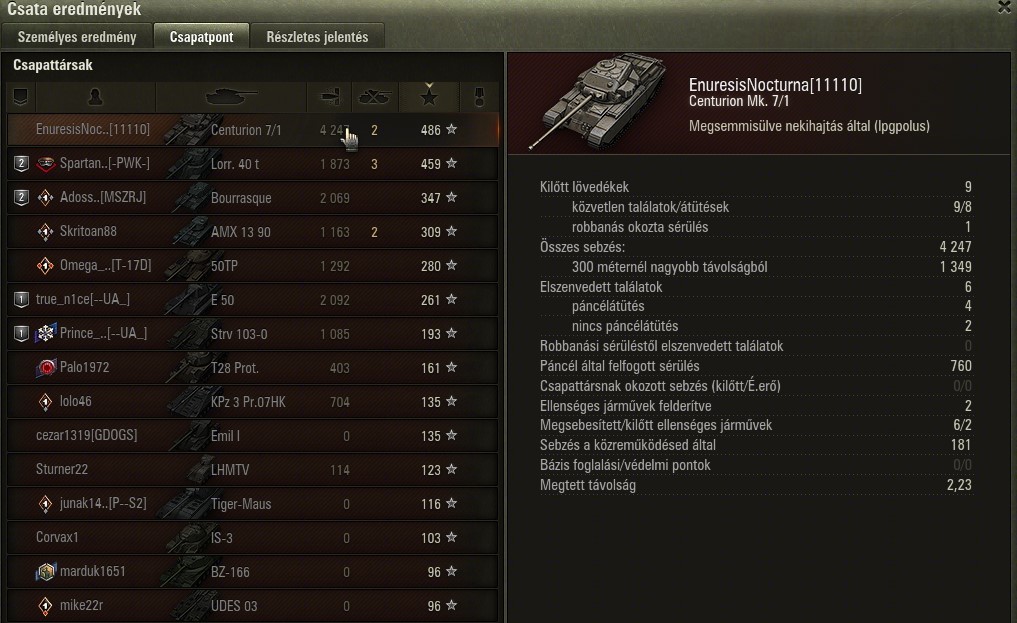The height and width of the screenshot is (623, 1017).
Task: Select cezar1319[GDOGS] Emil I row
Action: [x=253, y=436]
